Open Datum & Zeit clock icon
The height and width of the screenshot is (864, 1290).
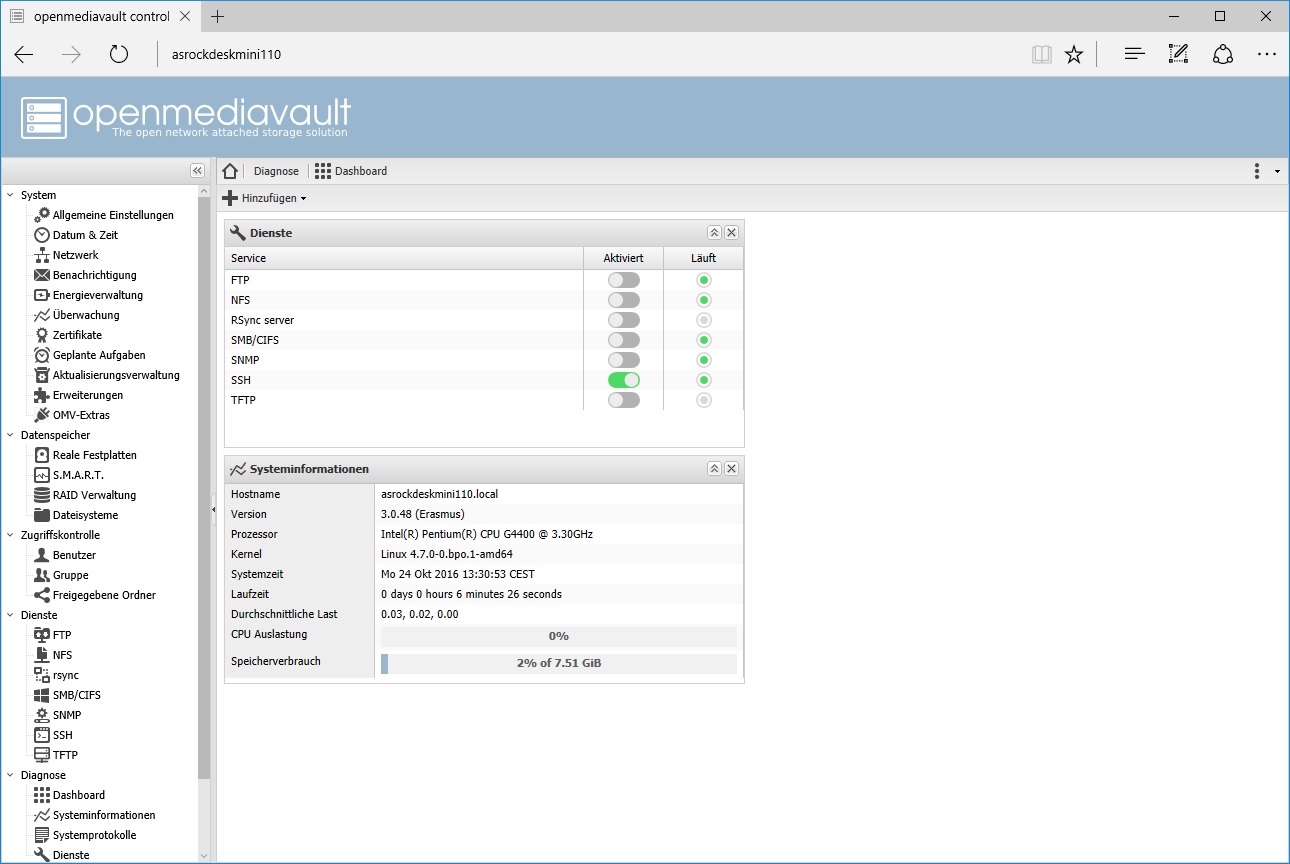42,235
